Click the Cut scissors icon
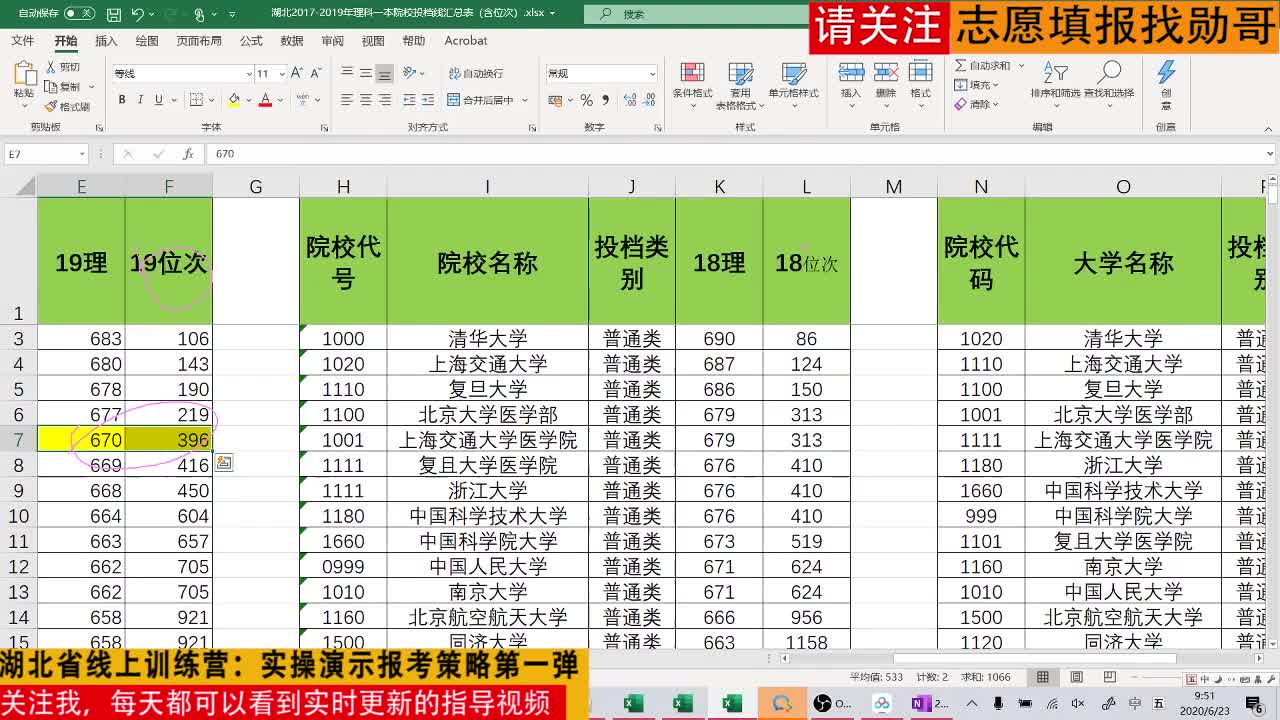 pyautogui.click(x=51, y=67)
